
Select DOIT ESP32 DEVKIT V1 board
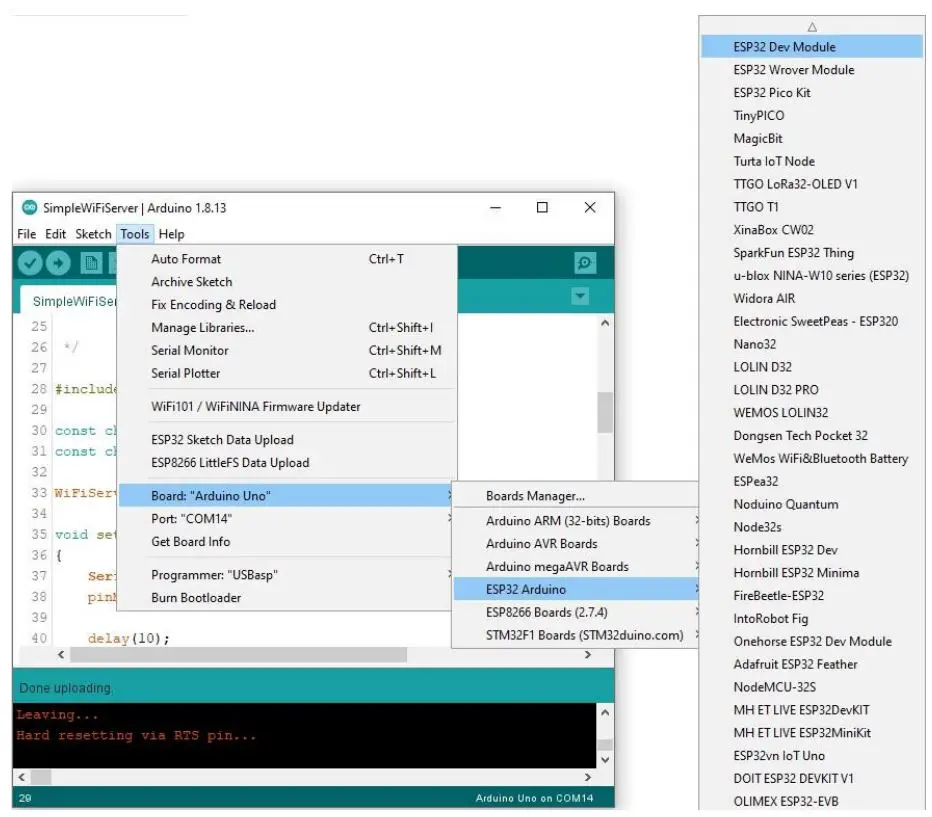(793, 779)
